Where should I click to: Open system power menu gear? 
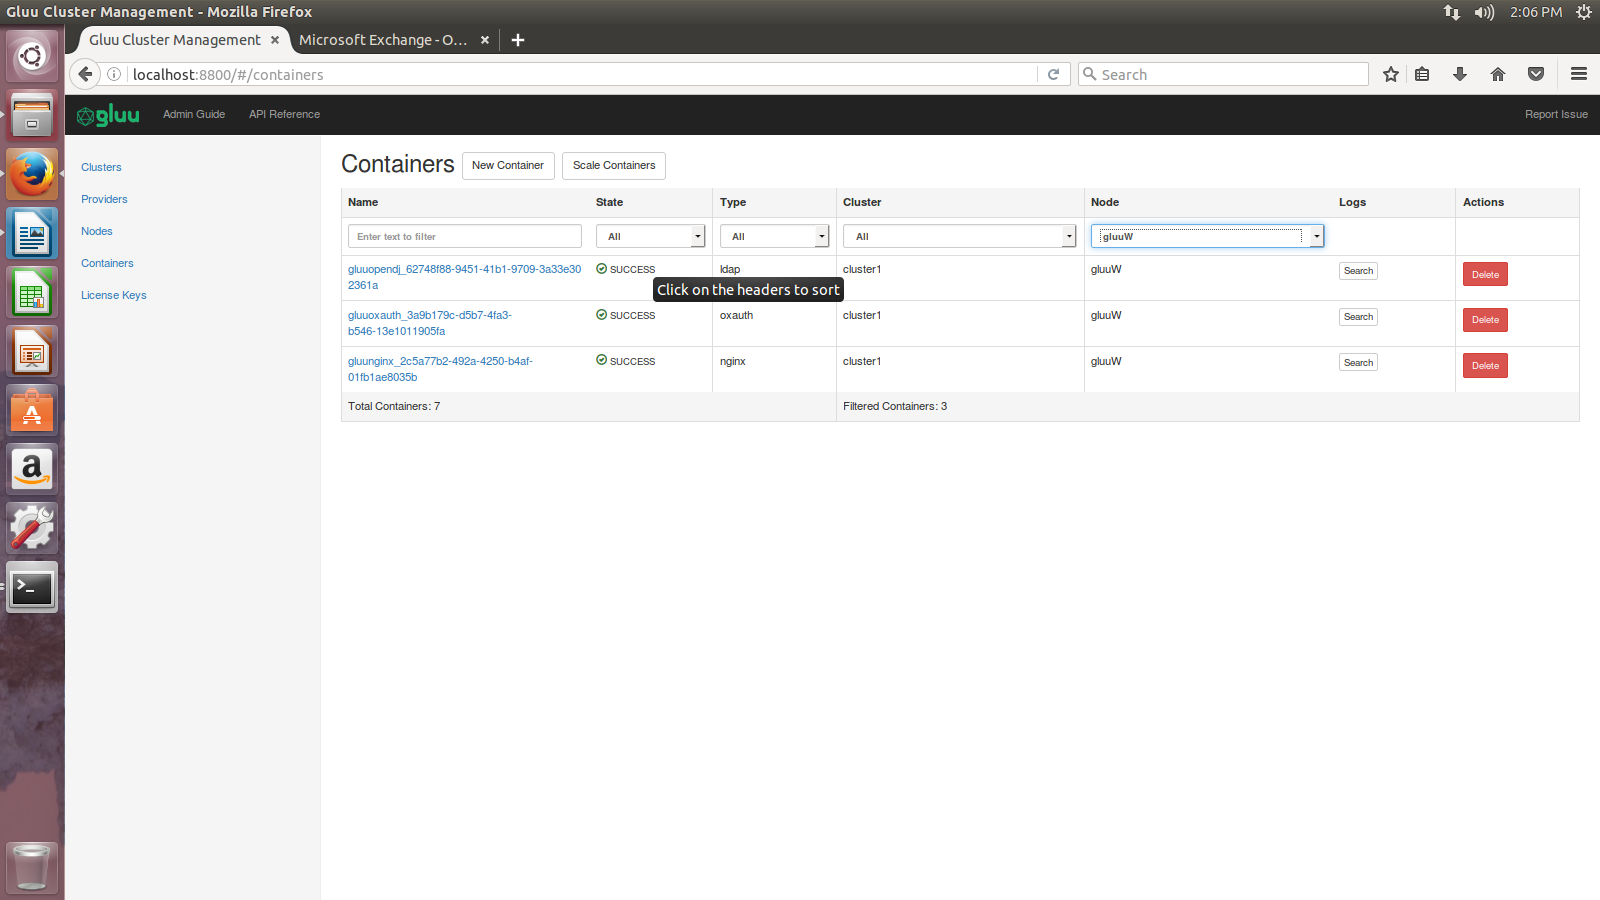tap(1584, 12)
